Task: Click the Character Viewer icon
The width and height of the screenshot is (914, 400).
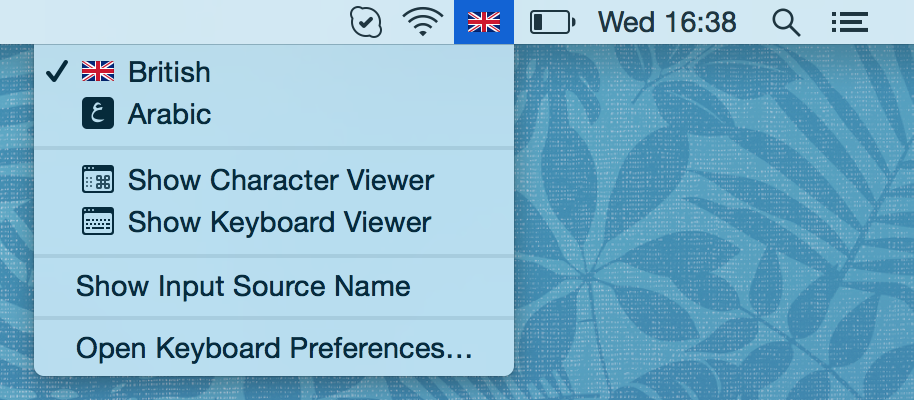Action: pos(98,181)
